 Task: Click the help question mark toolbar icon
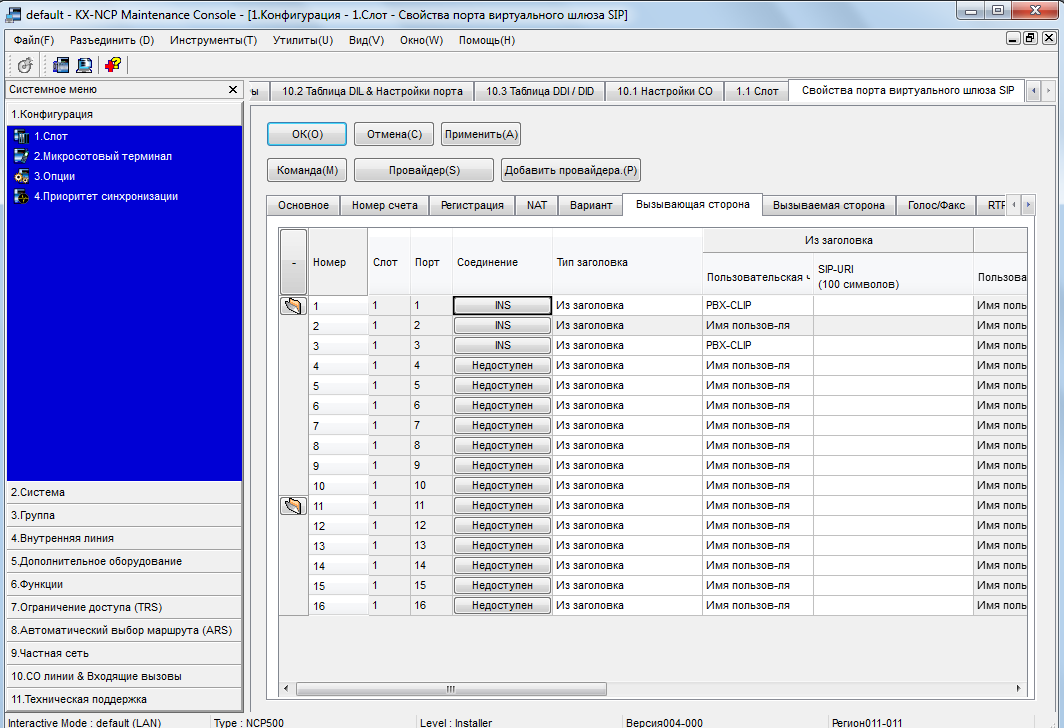coord(112,65)
